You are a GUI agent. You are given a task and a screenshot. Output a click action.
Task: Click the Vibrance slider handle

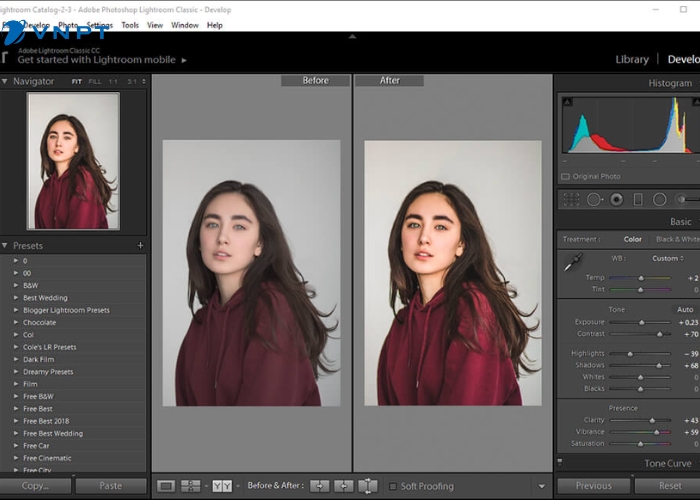point(657,432)
